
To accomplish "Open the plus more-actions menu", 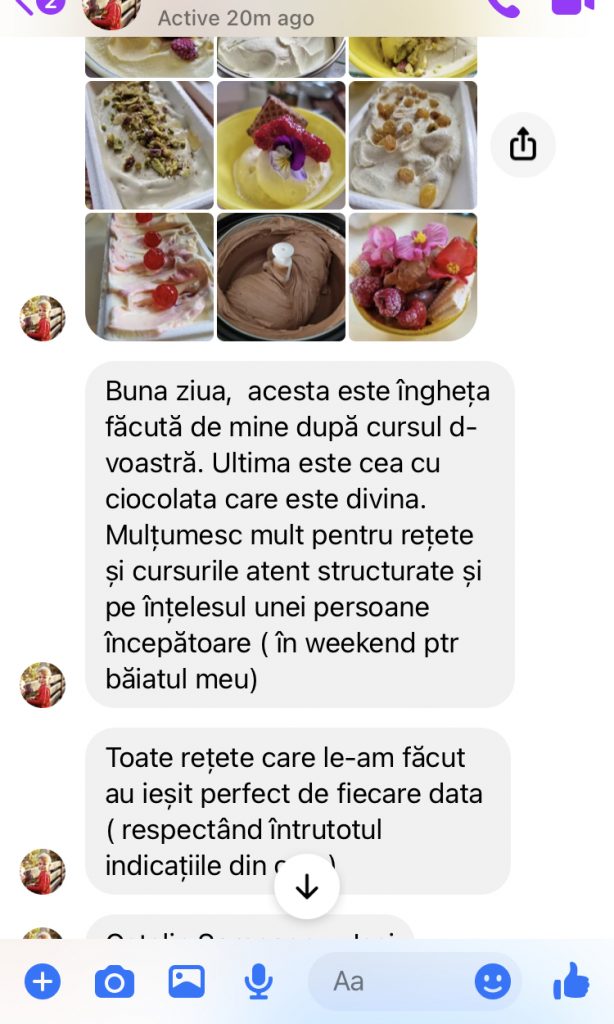I will [42, 982].
